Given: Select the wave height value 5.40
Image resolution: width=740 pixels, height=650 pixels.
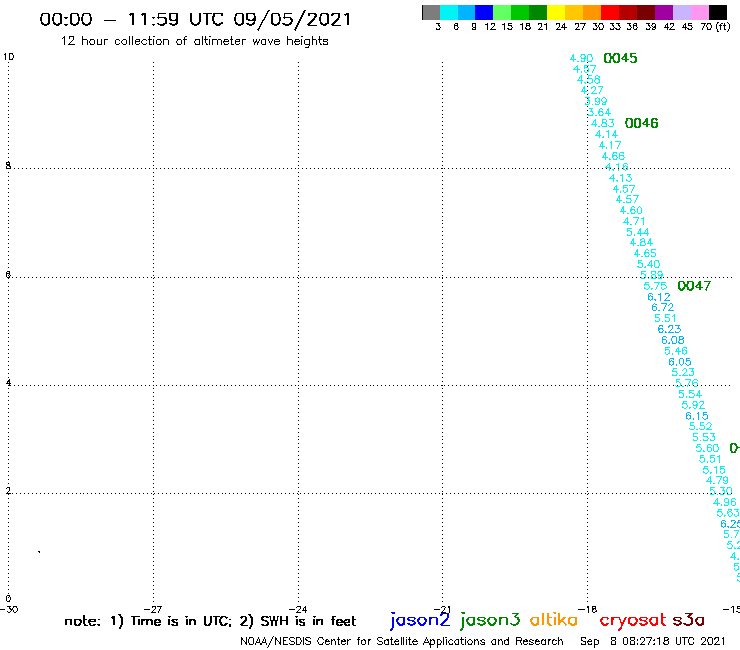Looking at the screenshot, I should pos(648,264).
